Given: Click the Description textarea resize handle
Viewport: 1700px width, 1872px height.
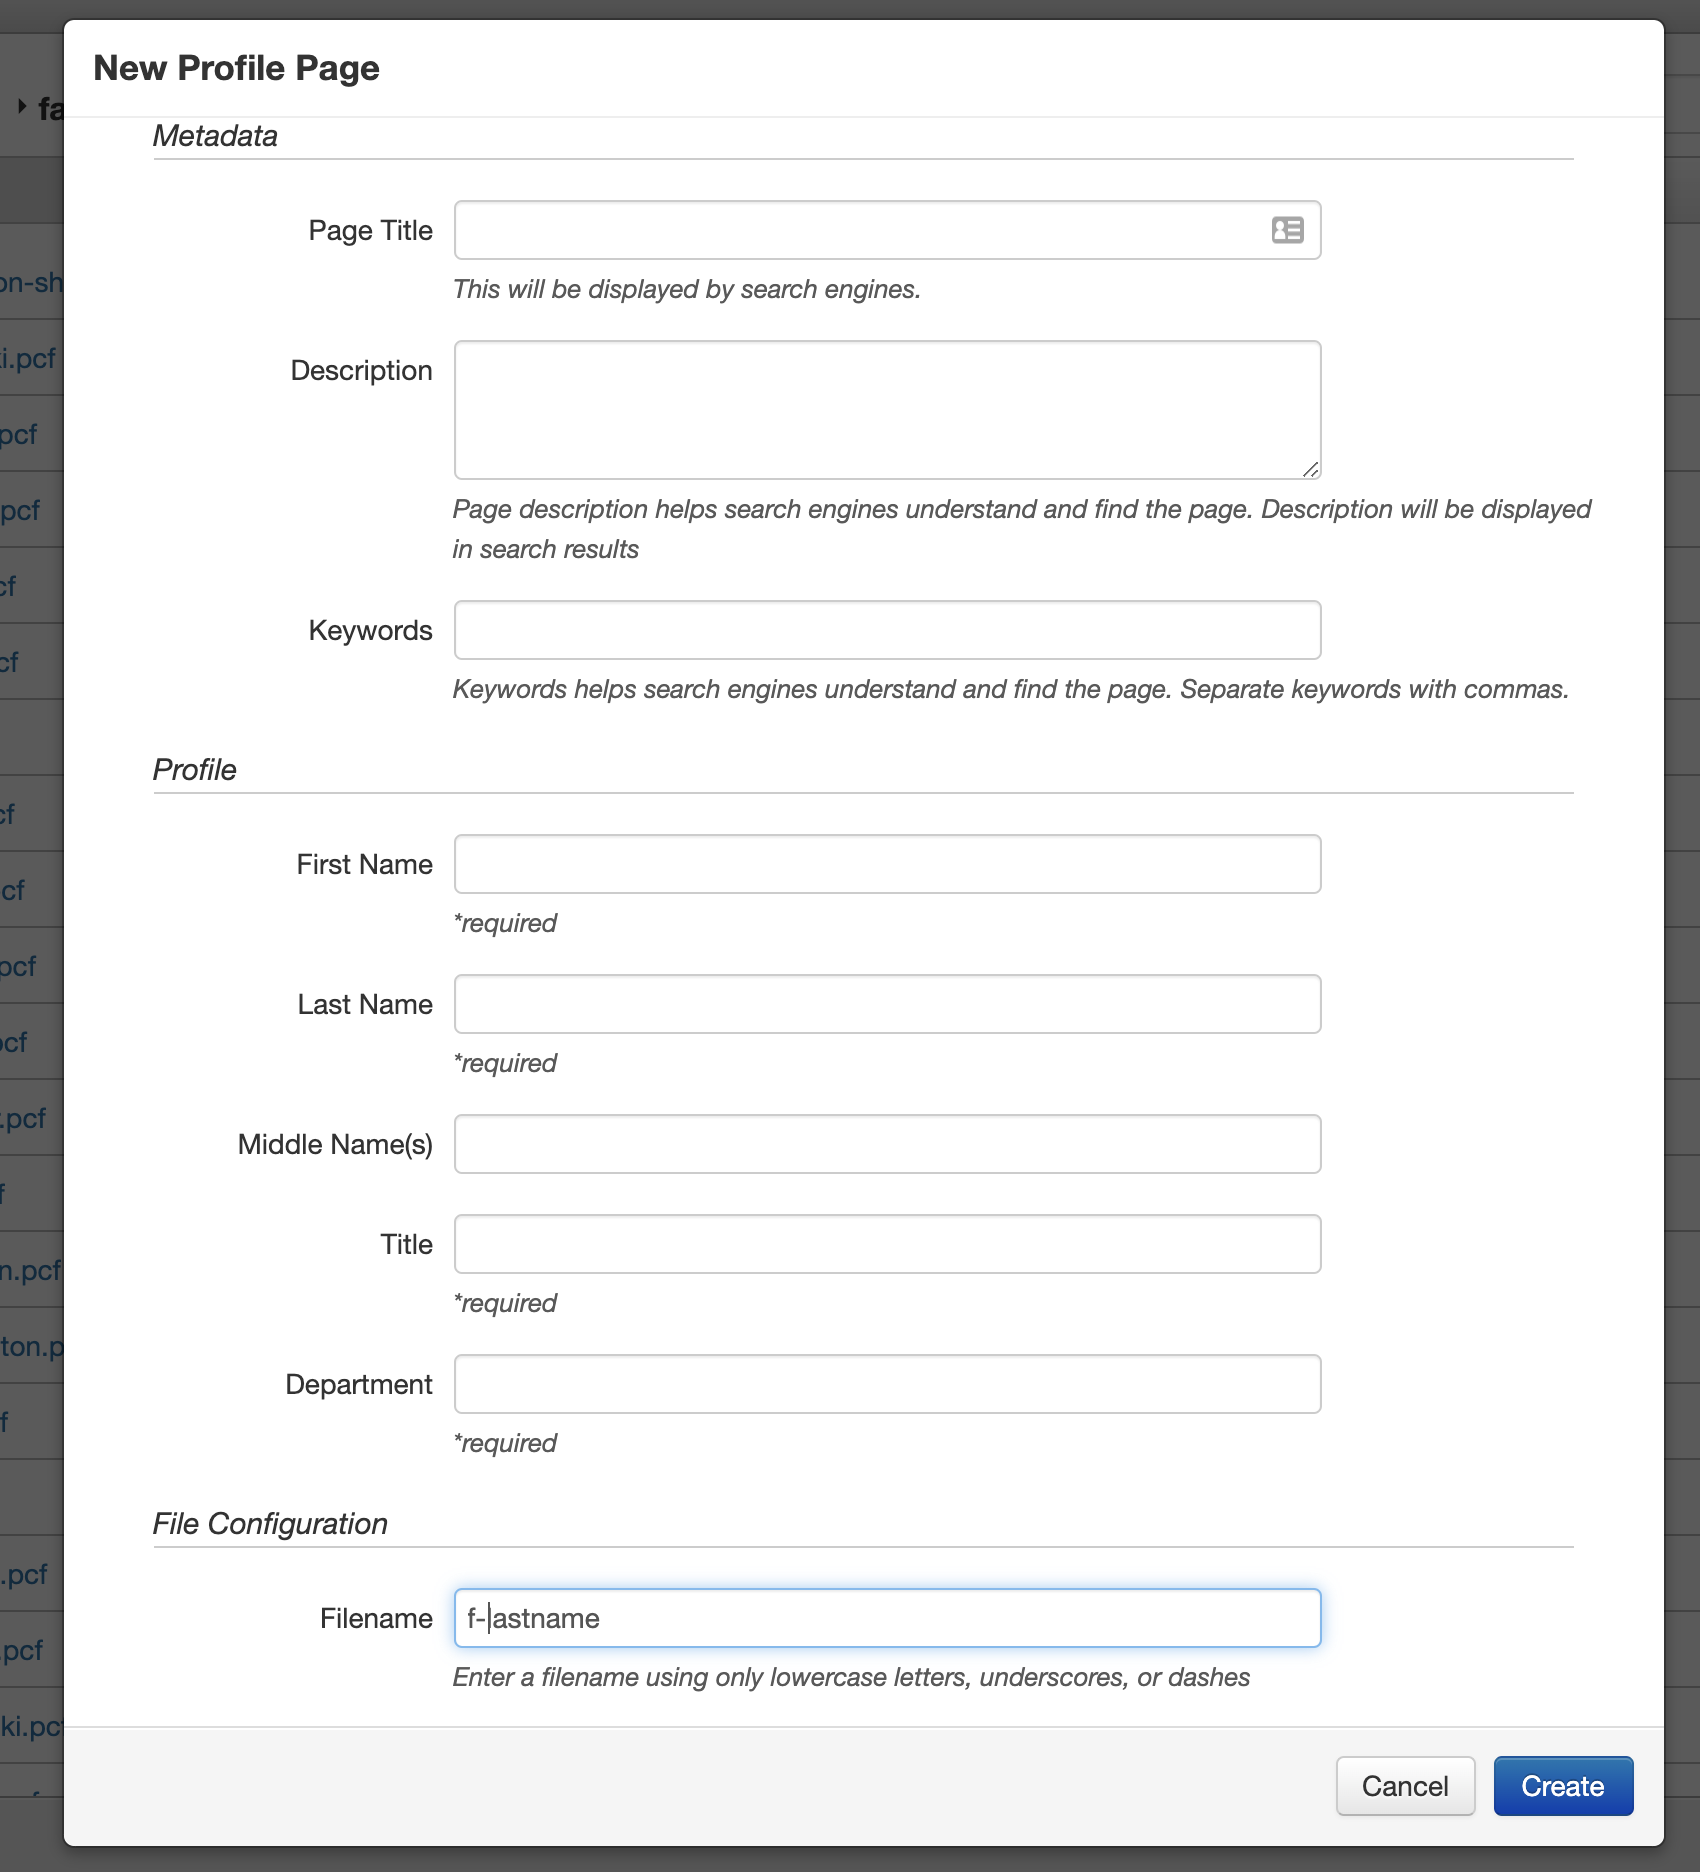Looking at the screenshot, I should click(1310, 469).
